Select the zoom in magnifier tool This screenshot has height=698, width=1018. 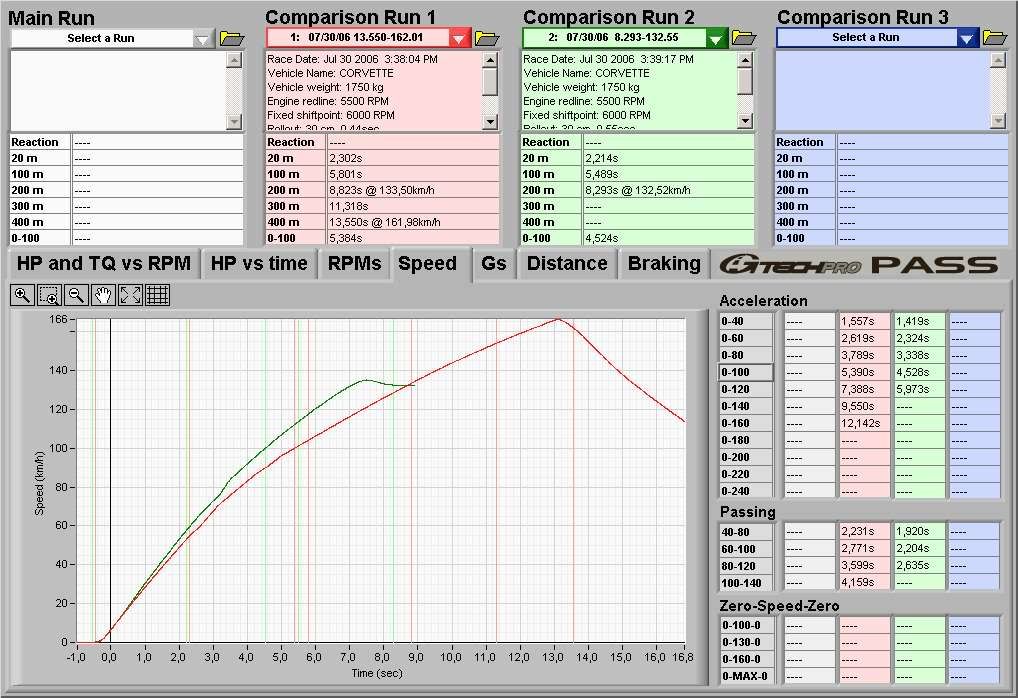(23, 294)
